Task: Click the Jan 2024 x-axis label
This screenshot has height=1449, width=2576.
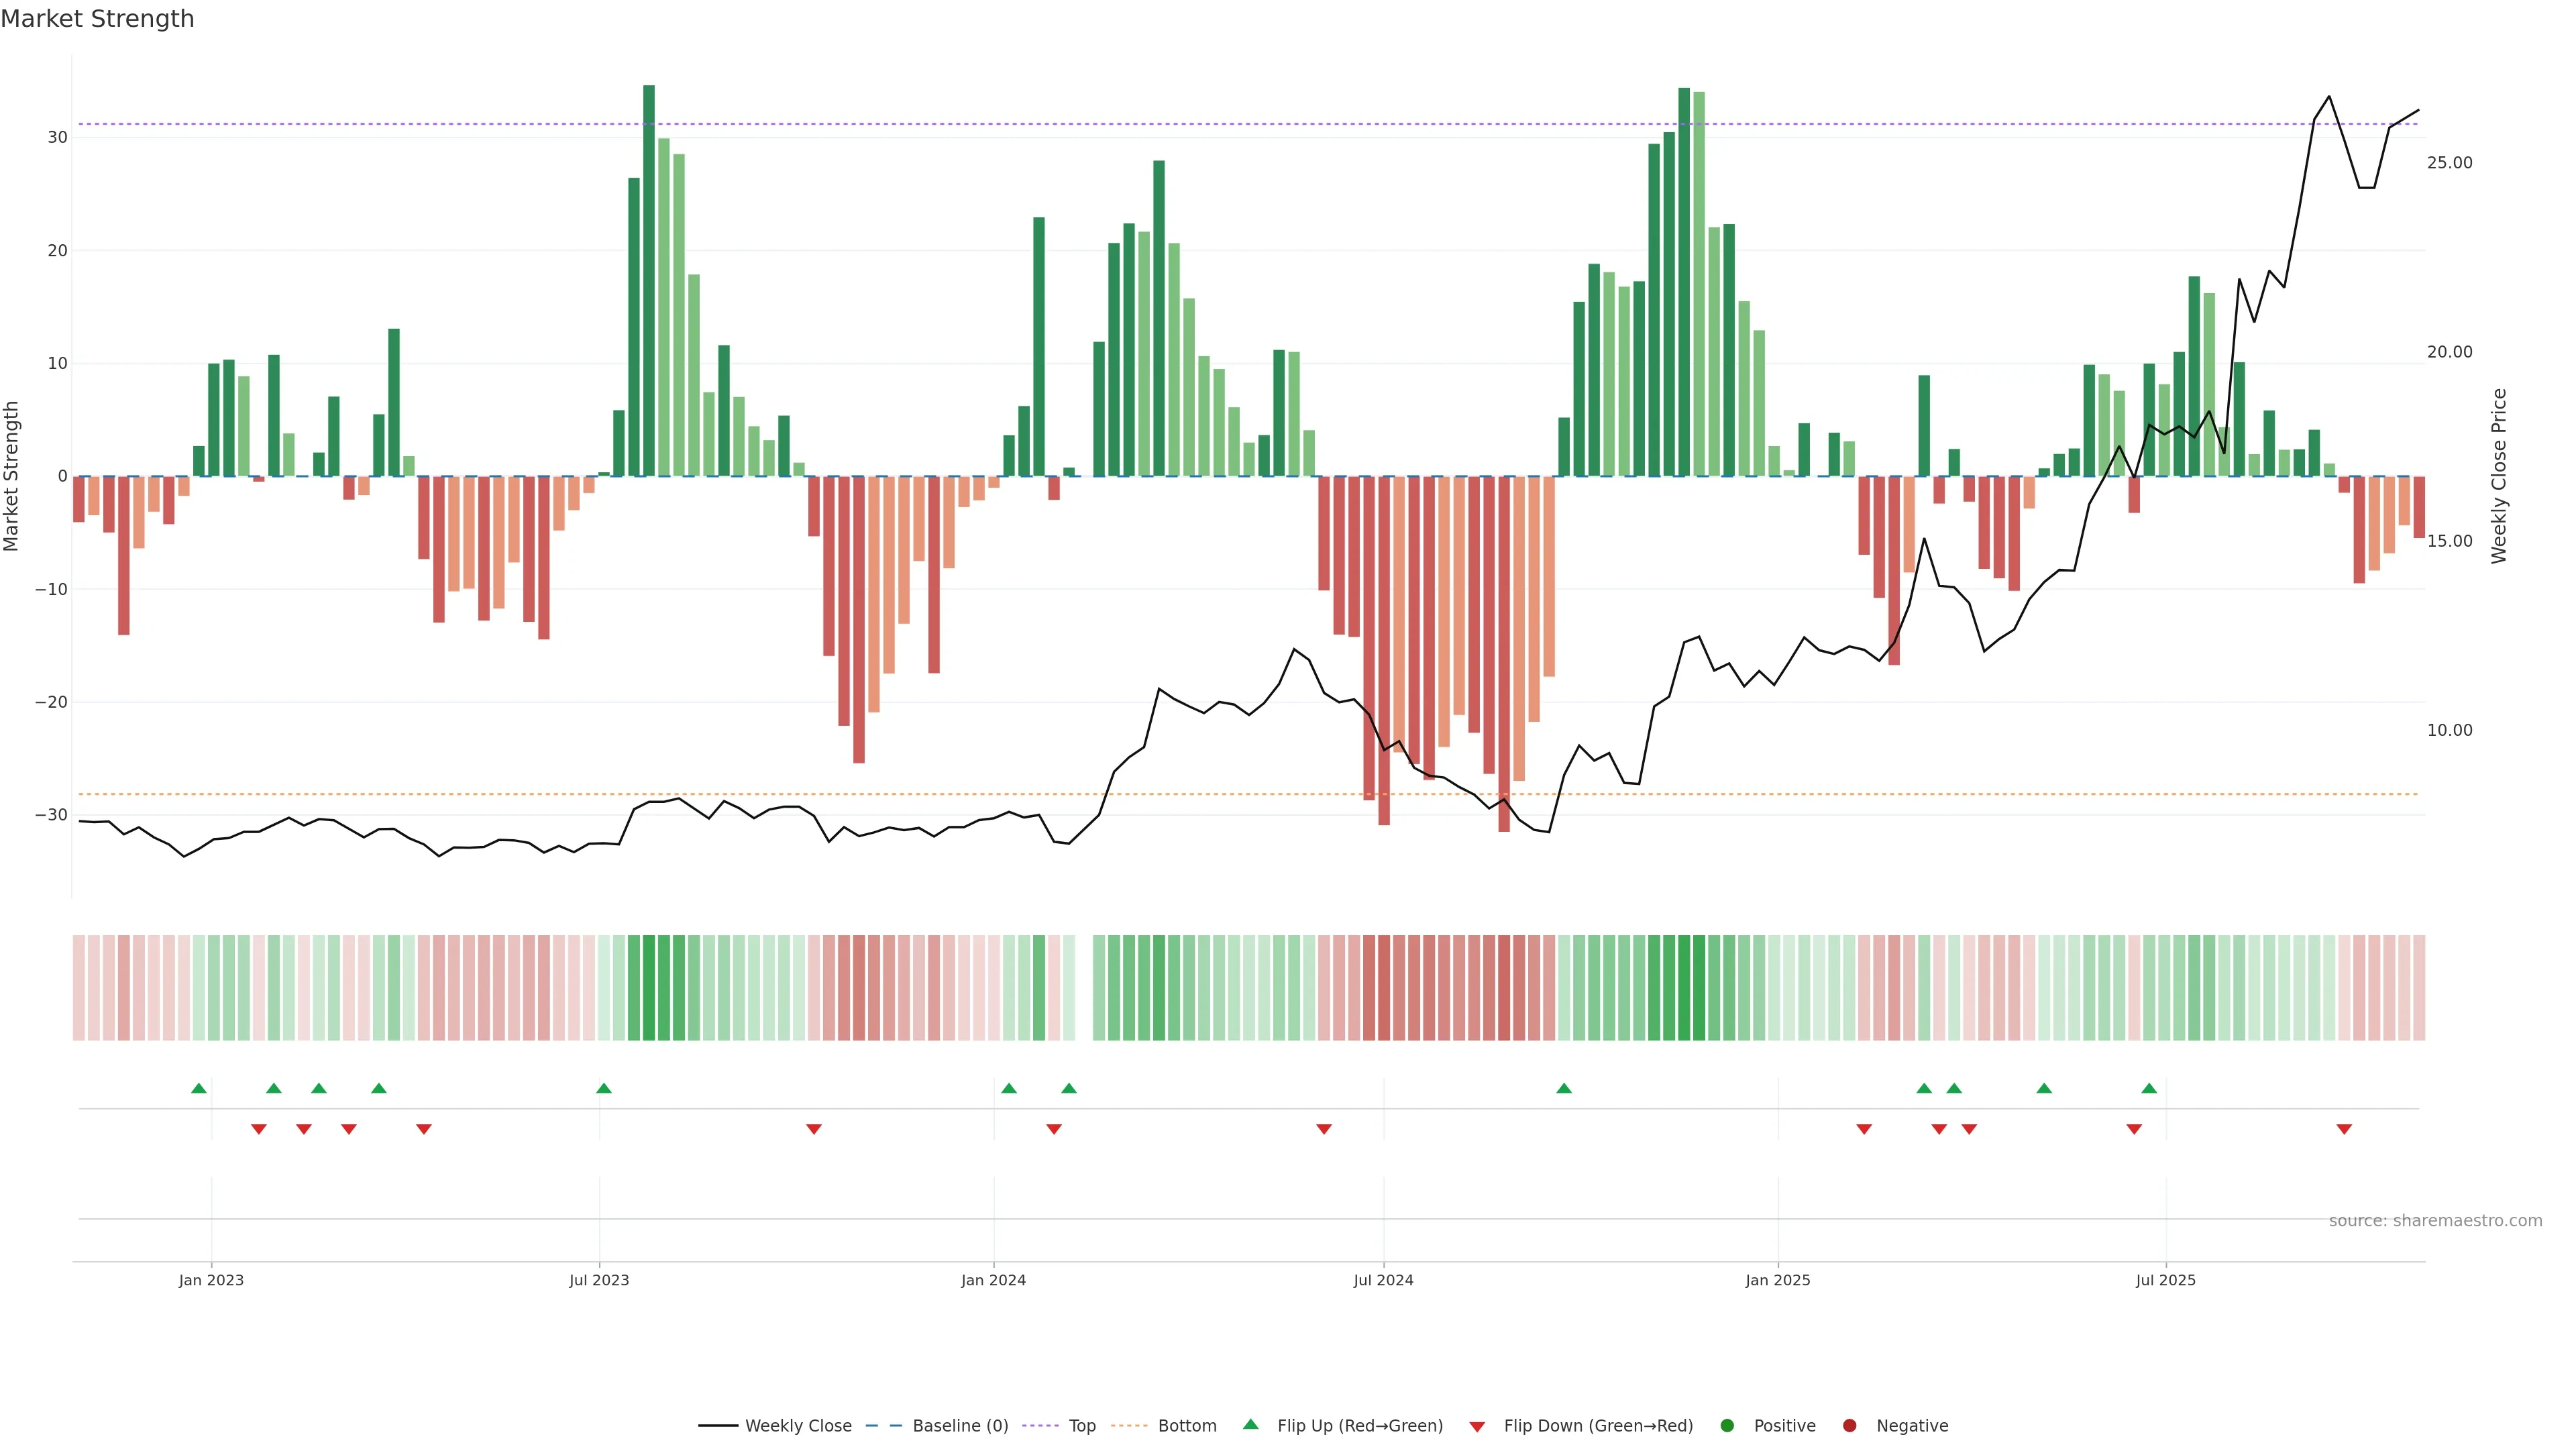Action: pyautogui.click(x=993, y=1280)
